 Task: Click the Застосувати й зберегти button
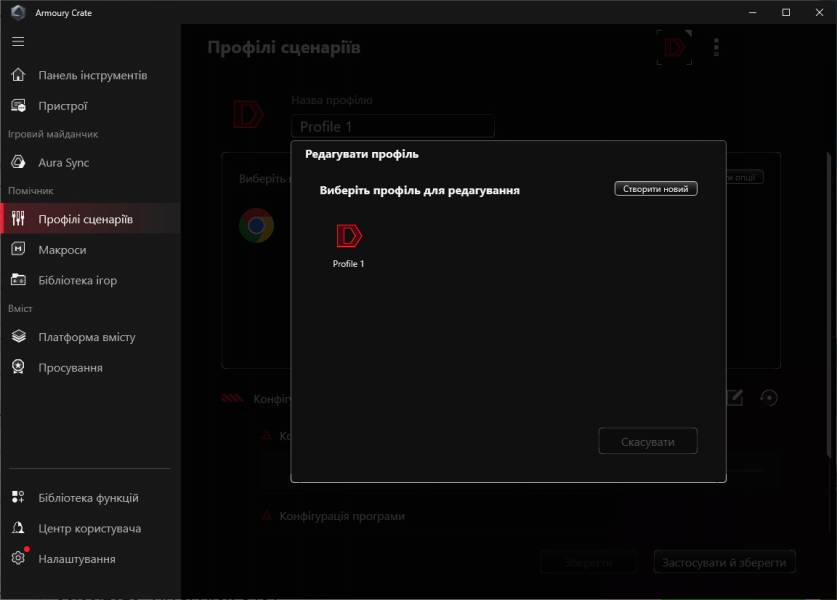(724, 563)
